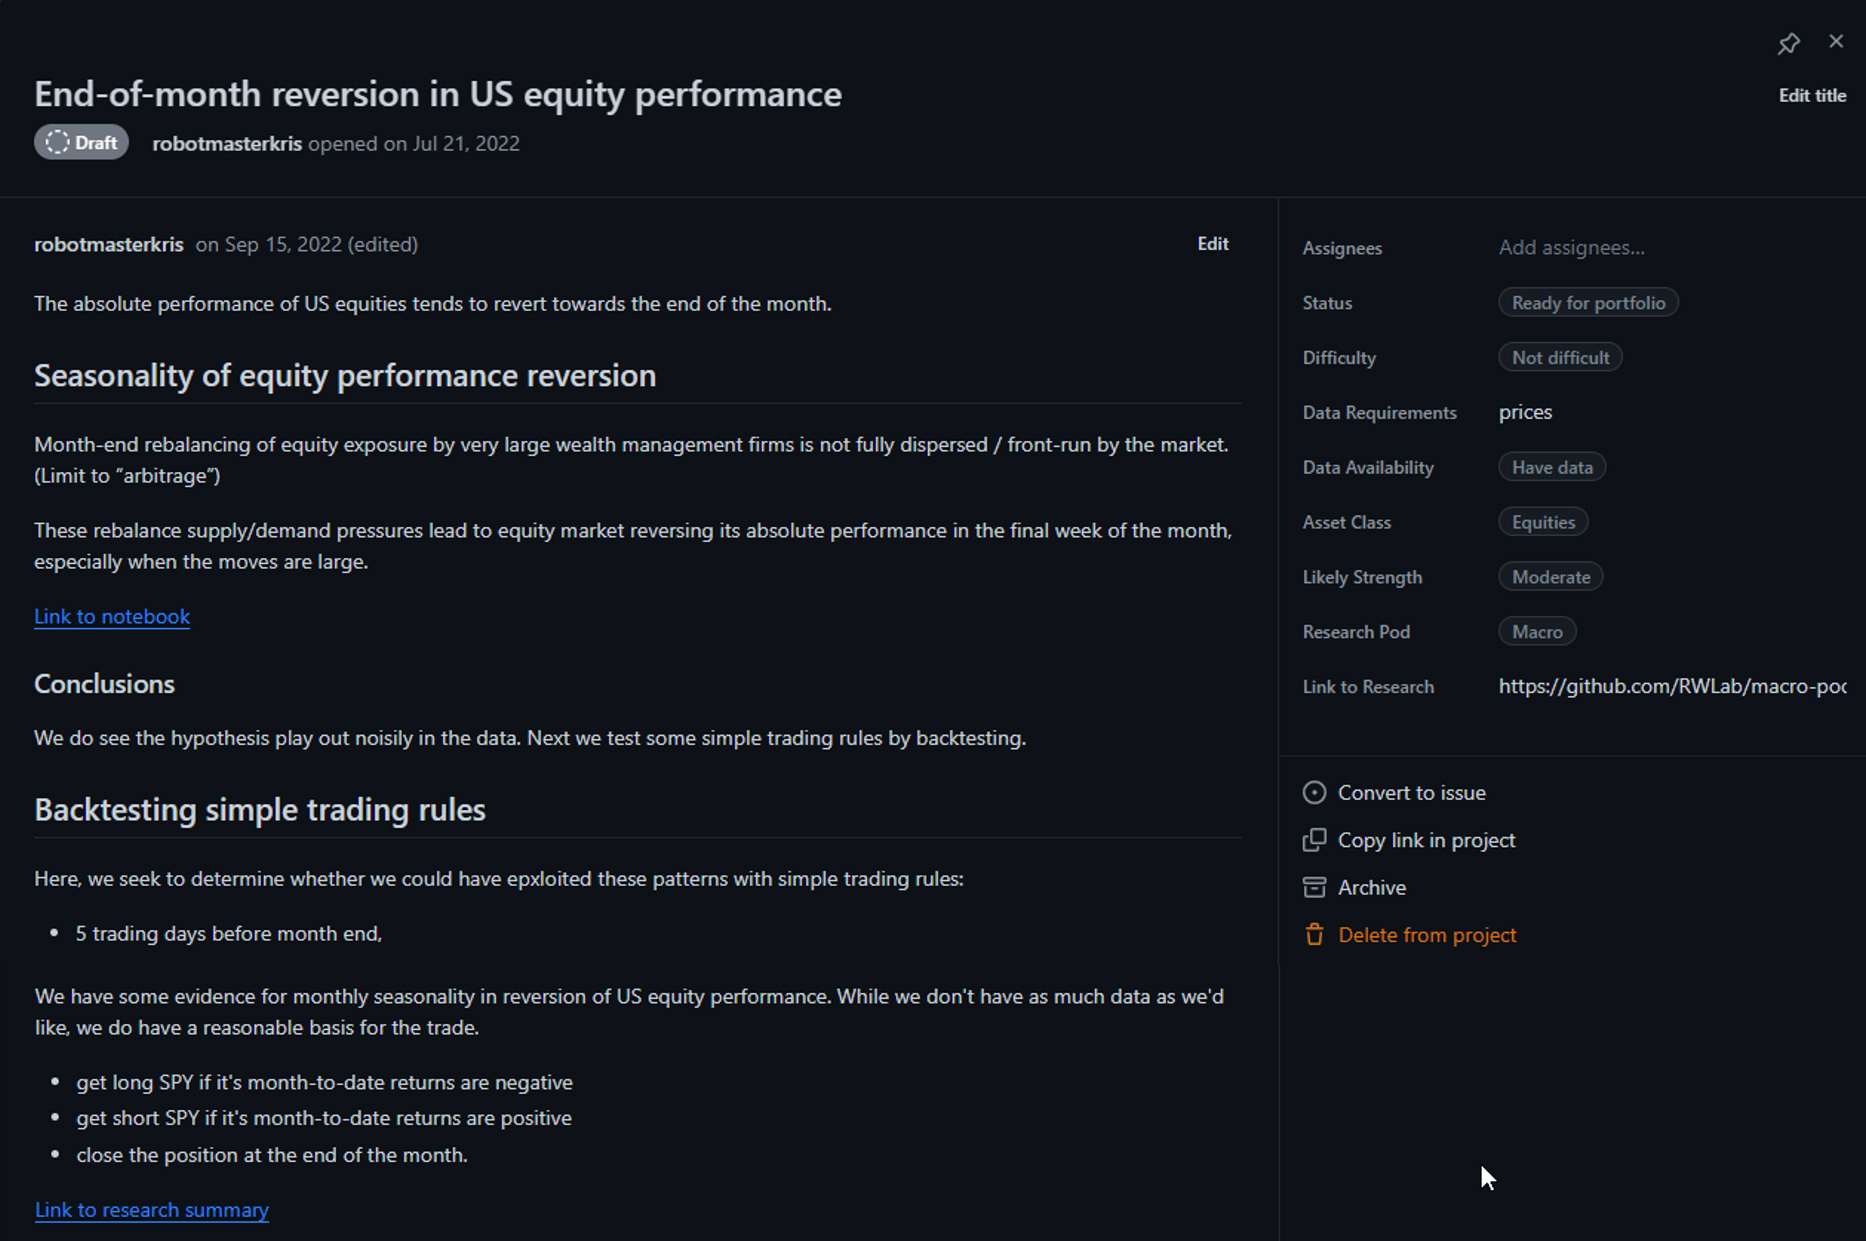
Task: Click Edit title button
Action: pyautogui.click(x=1811, y=96)
